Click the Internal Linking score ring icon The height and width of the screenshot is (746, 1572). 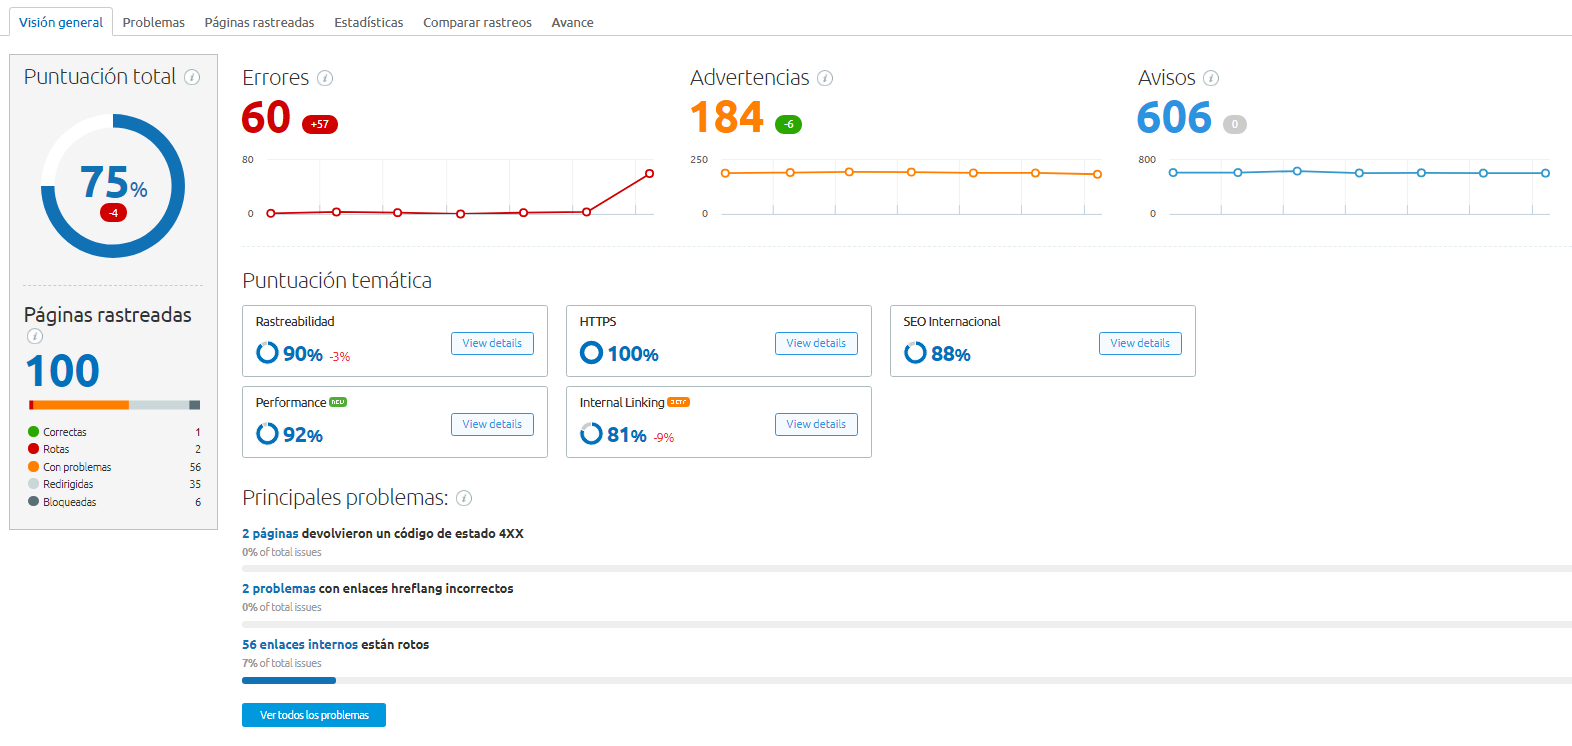point(591,434)
